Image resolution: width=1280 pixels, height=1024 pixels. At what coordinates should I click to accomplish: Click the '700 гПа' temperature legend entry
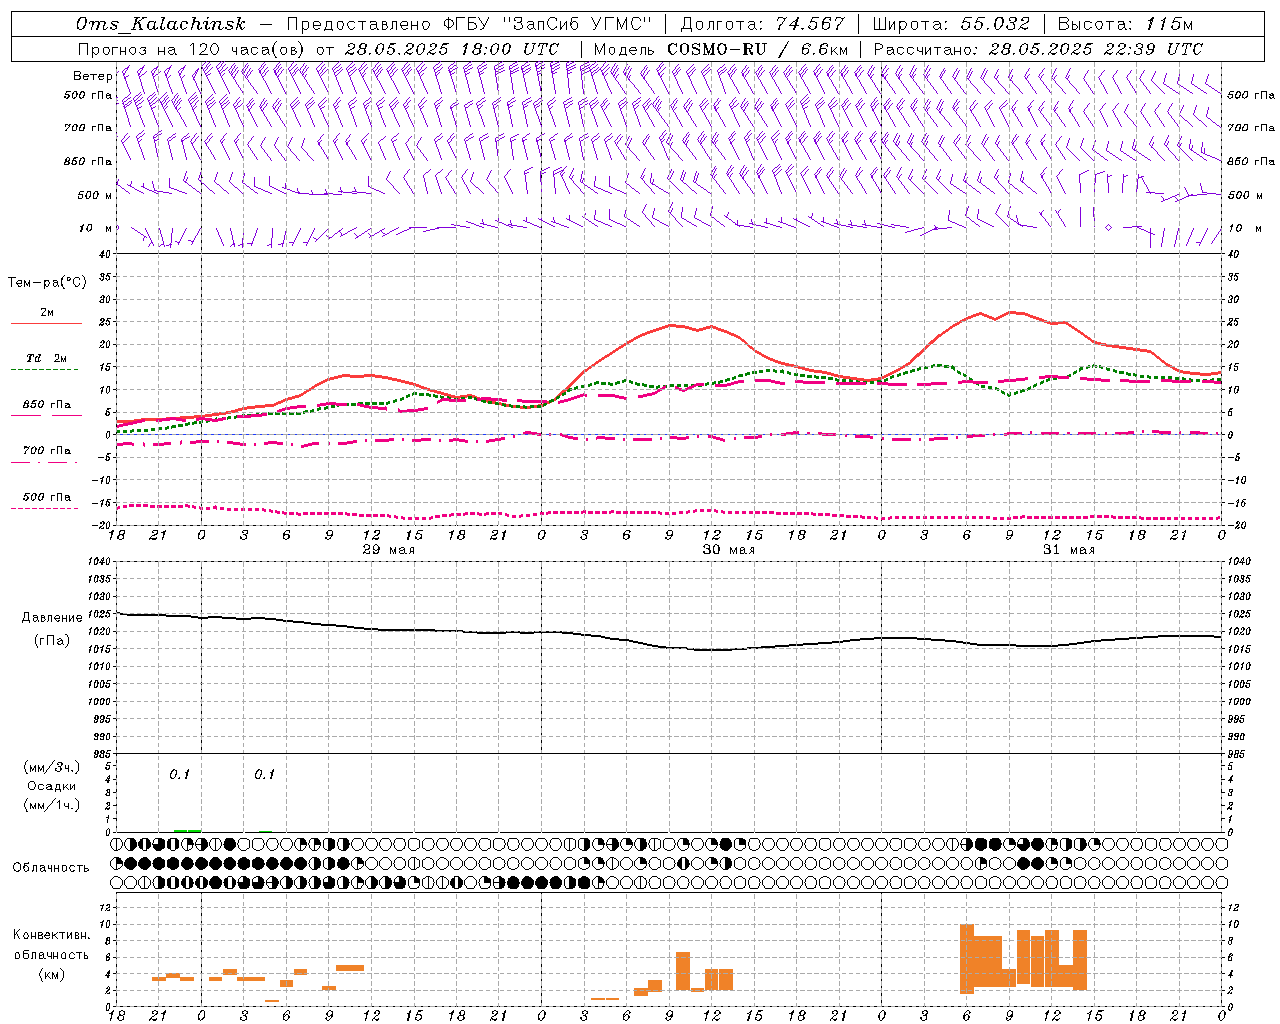click(46, 451)
